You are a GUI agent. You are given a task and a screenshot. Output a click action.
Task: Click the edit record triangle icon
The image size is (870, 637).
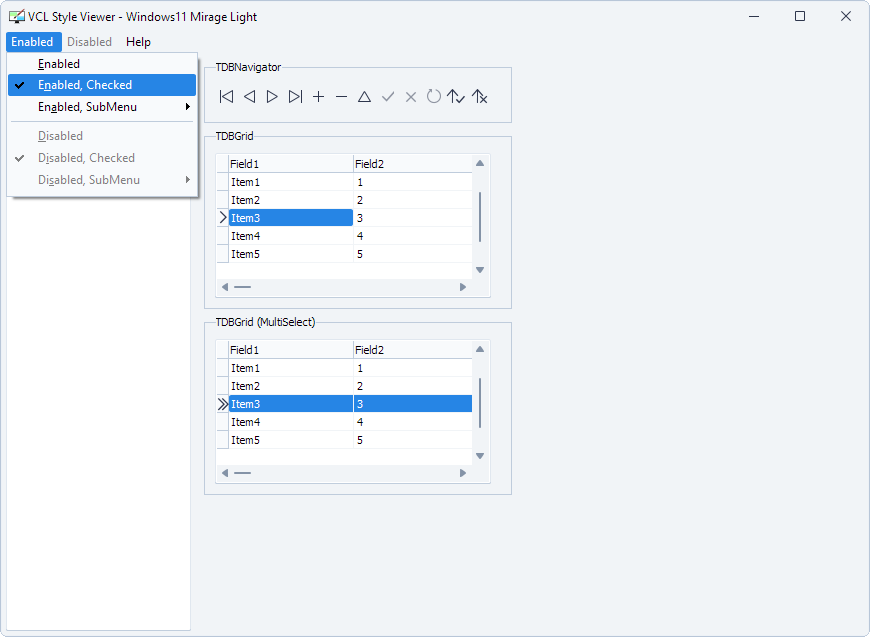365,97
